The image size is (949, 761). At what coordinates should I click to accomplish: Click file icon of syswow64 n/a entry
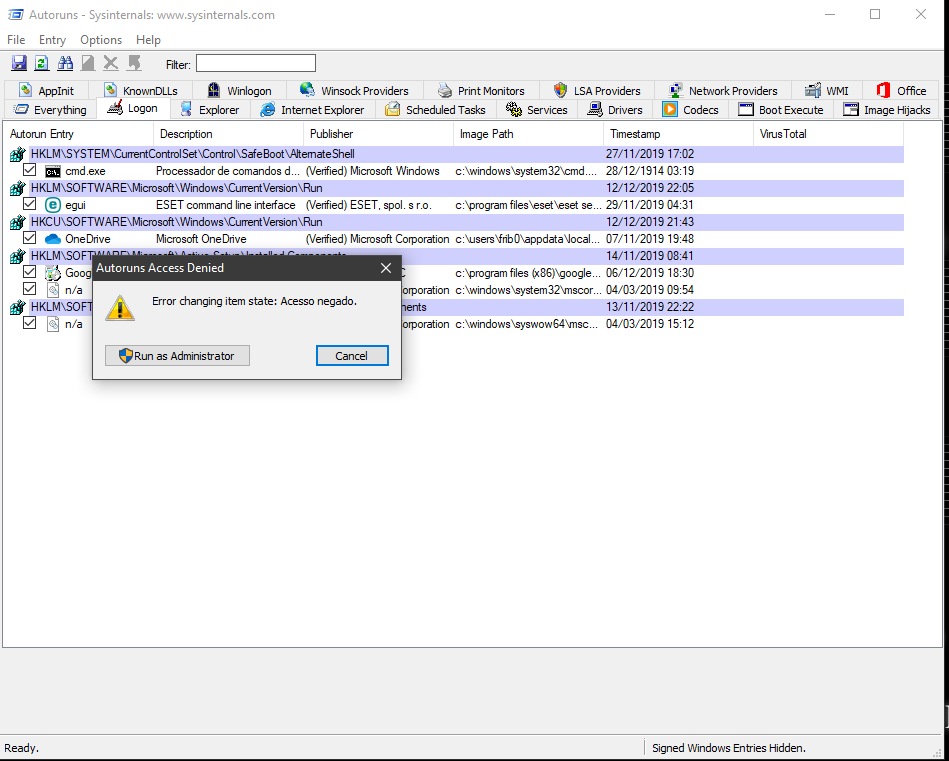click(x=53, y=324)
